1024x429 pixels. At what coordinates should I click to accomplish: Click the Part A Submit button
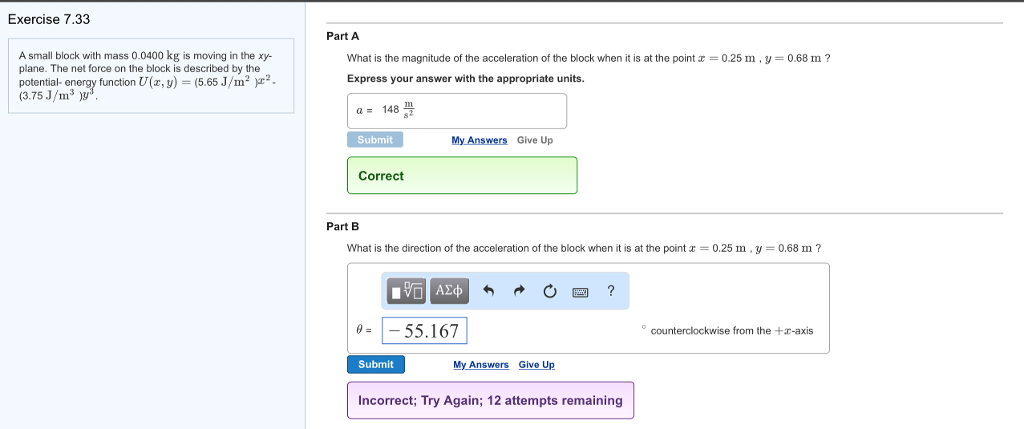click(375, 140)
